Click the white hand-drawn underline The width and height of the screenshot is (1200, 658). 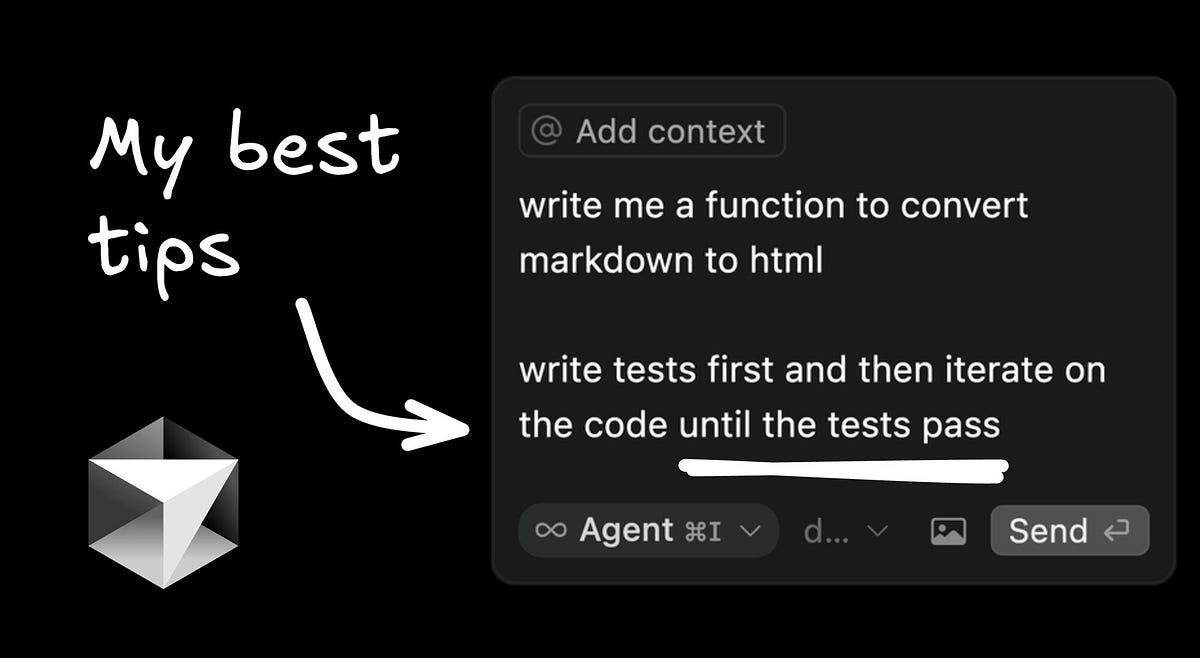click(842, 468)
